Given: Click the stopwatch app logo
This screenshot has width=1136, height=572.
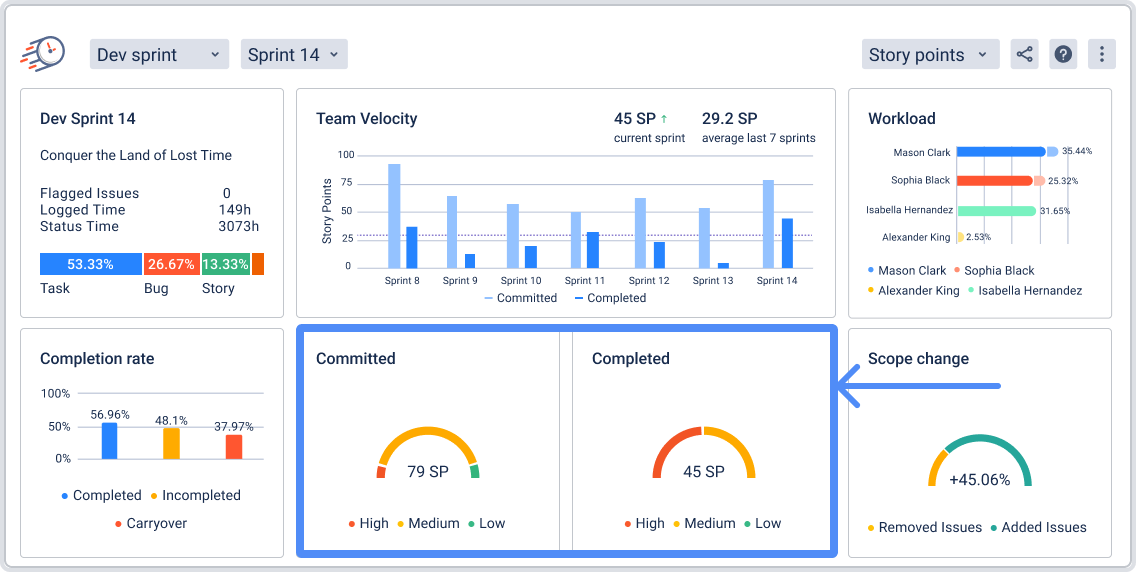Looking at the screenshot, I should pyautogui.click(x=43, y=53).
